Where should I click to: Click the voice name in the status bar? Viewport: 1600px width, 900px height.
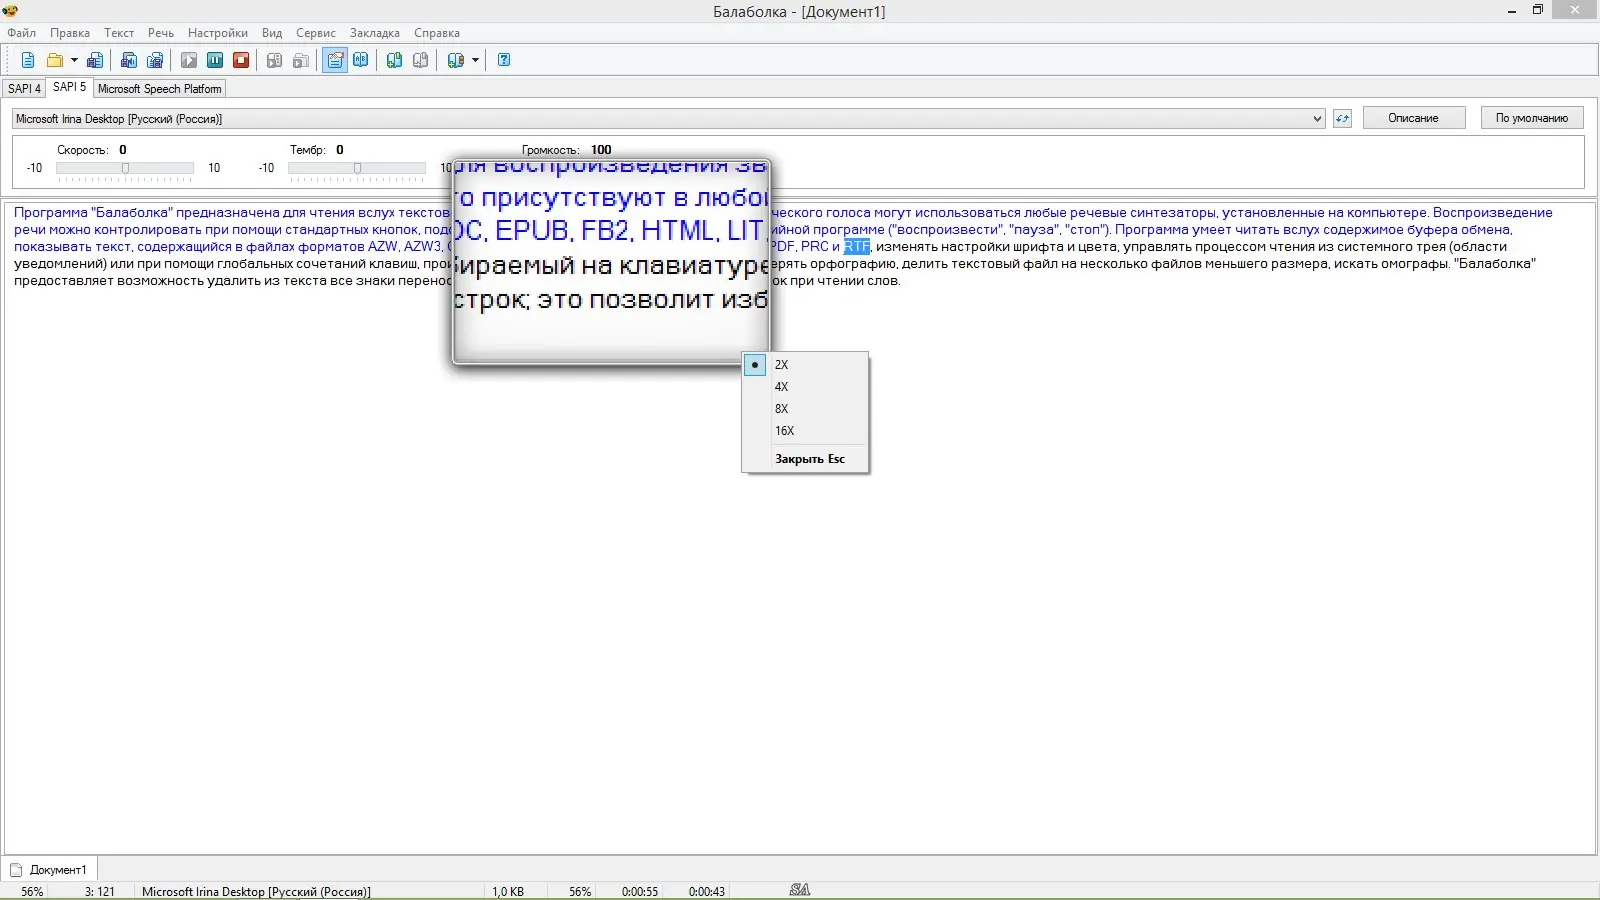click(256, 892)
